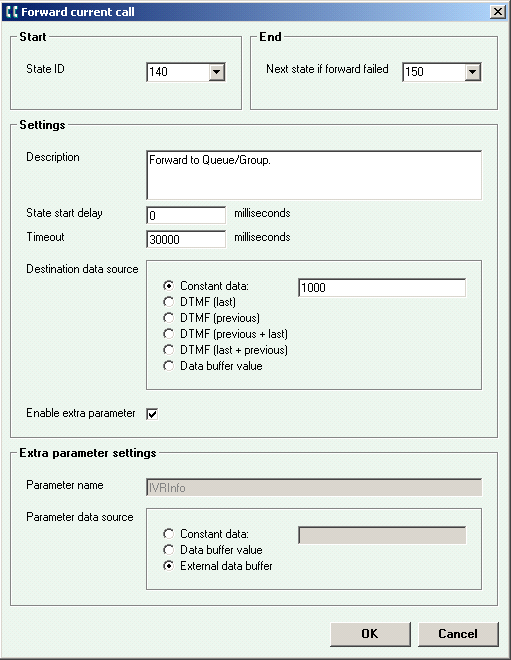Expand the Next state if forward failed dropdown
This screenshot has height=660, width=511.
pos(472,72)
